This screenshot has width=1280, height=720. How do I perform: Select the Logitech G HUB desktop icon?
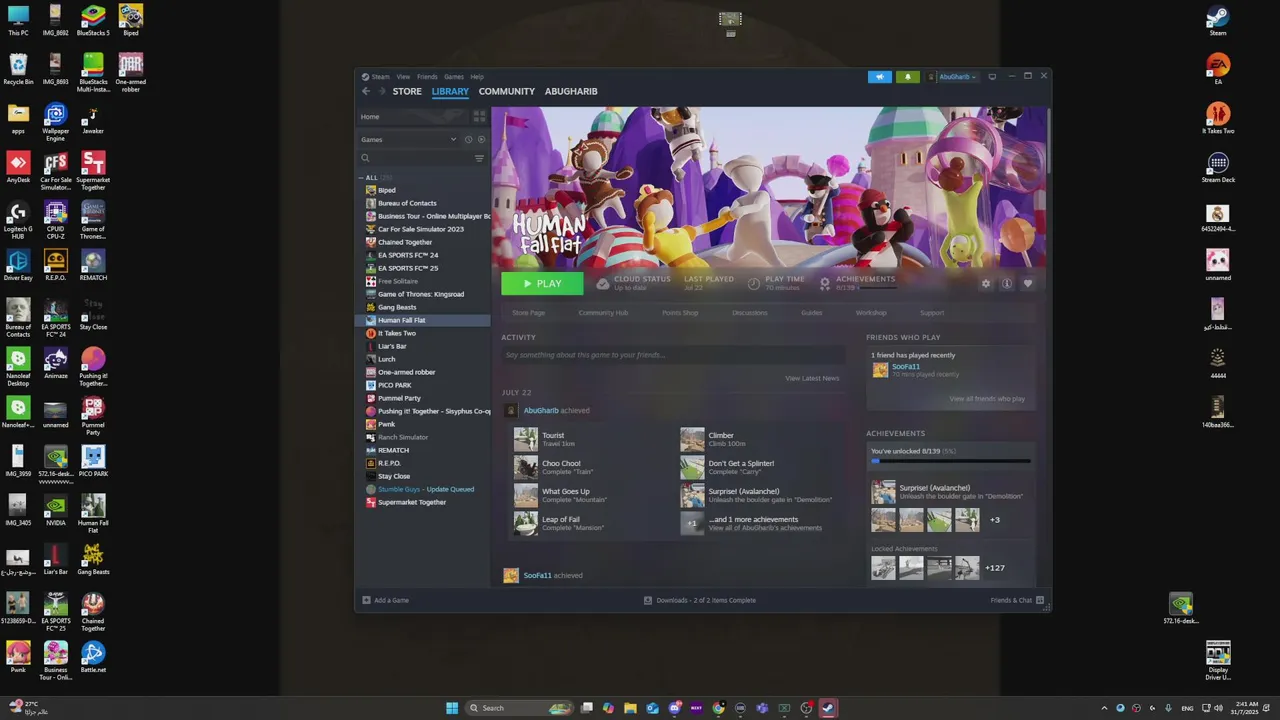[x=18, y=218]
